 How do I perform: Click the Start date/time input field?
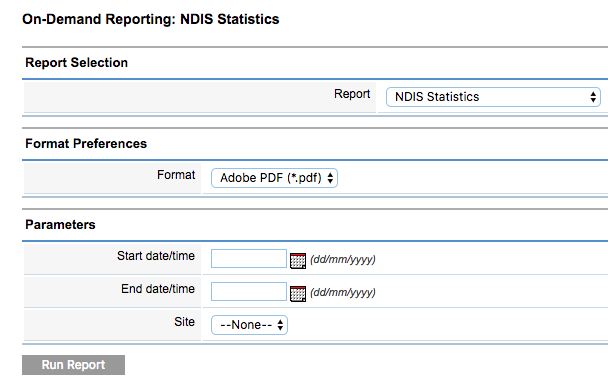(x=249, y=258)
